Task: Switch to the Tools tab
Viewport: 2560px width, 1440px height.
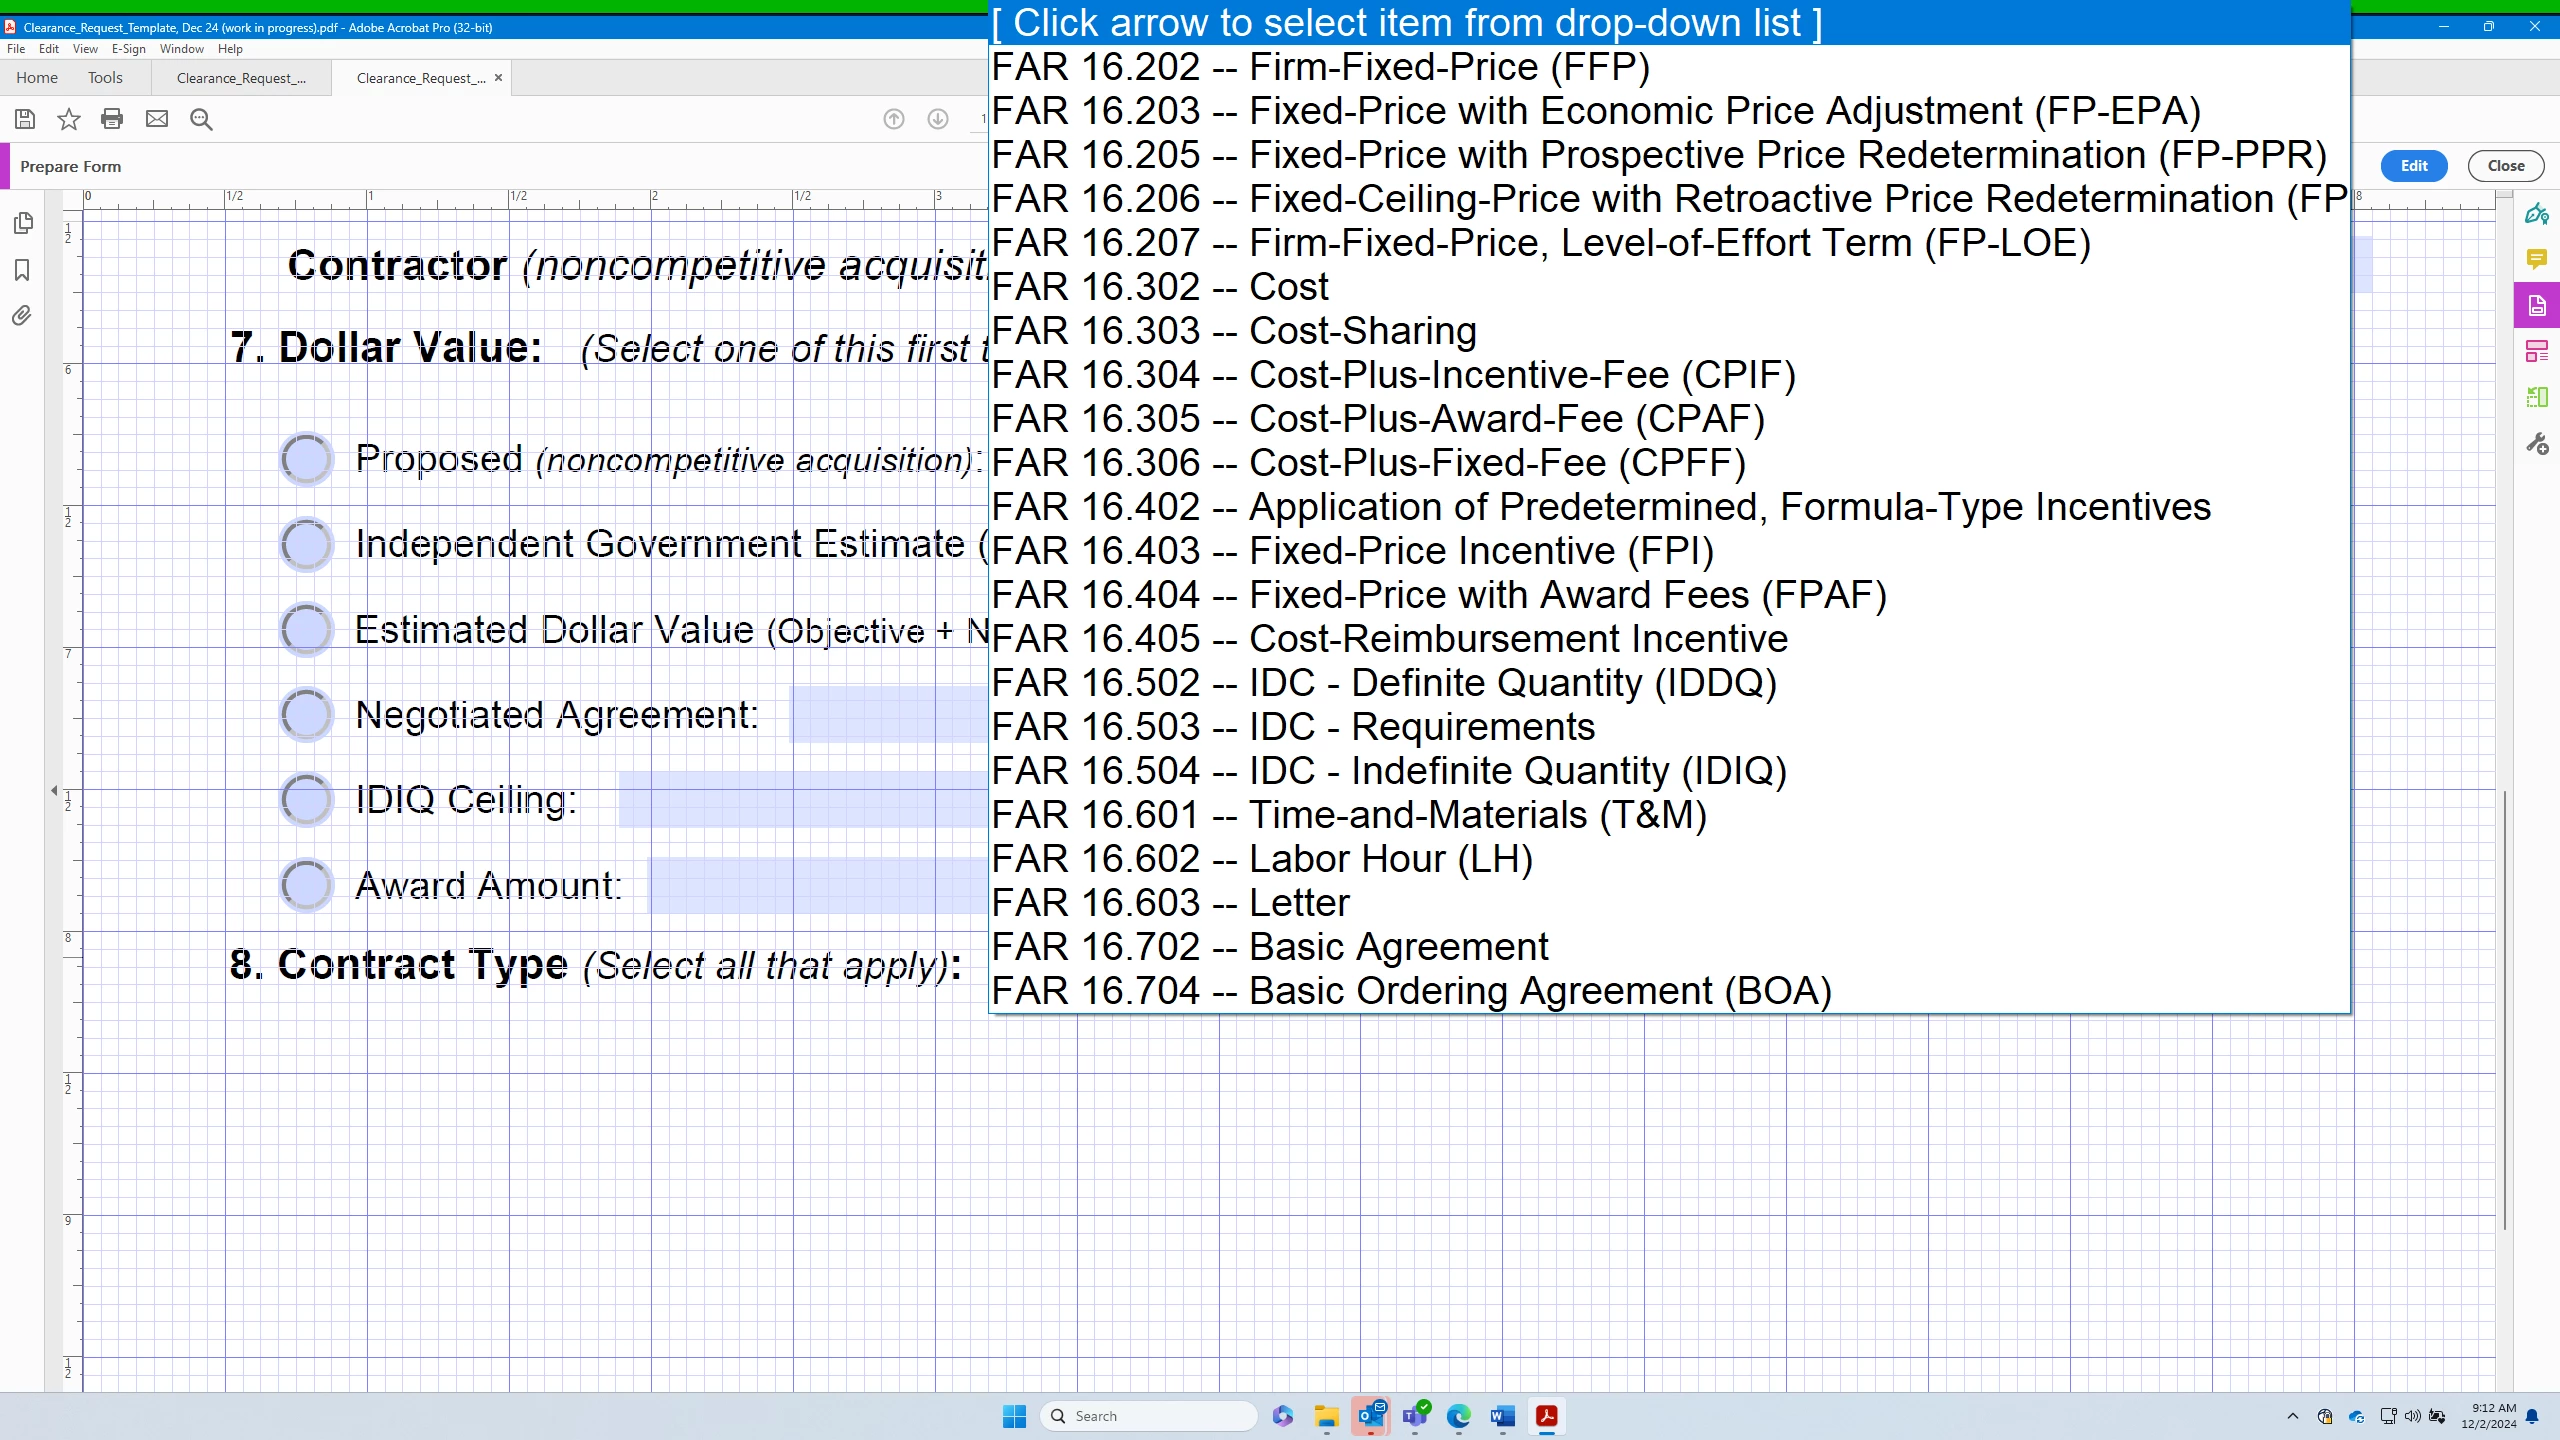Action: (x=105, y=77)
